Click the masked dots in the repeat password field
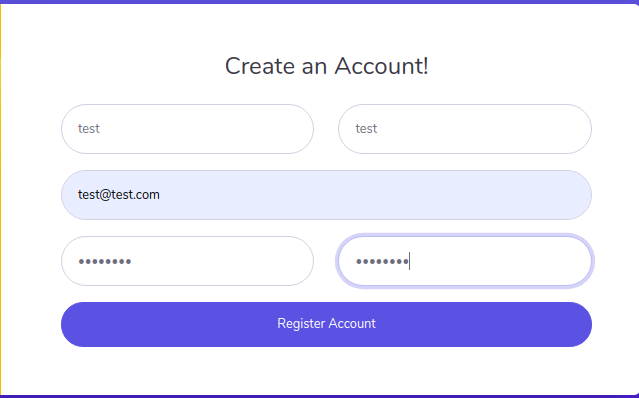 click(382, 262)
